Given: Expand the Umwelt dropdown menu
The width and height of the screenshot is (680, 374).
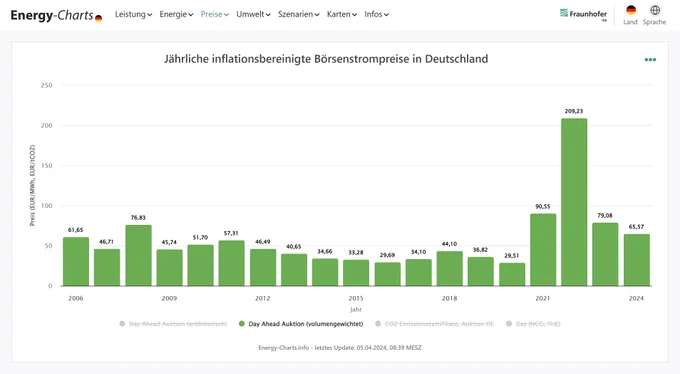Looking at the screenshot, I should (253, 14).
